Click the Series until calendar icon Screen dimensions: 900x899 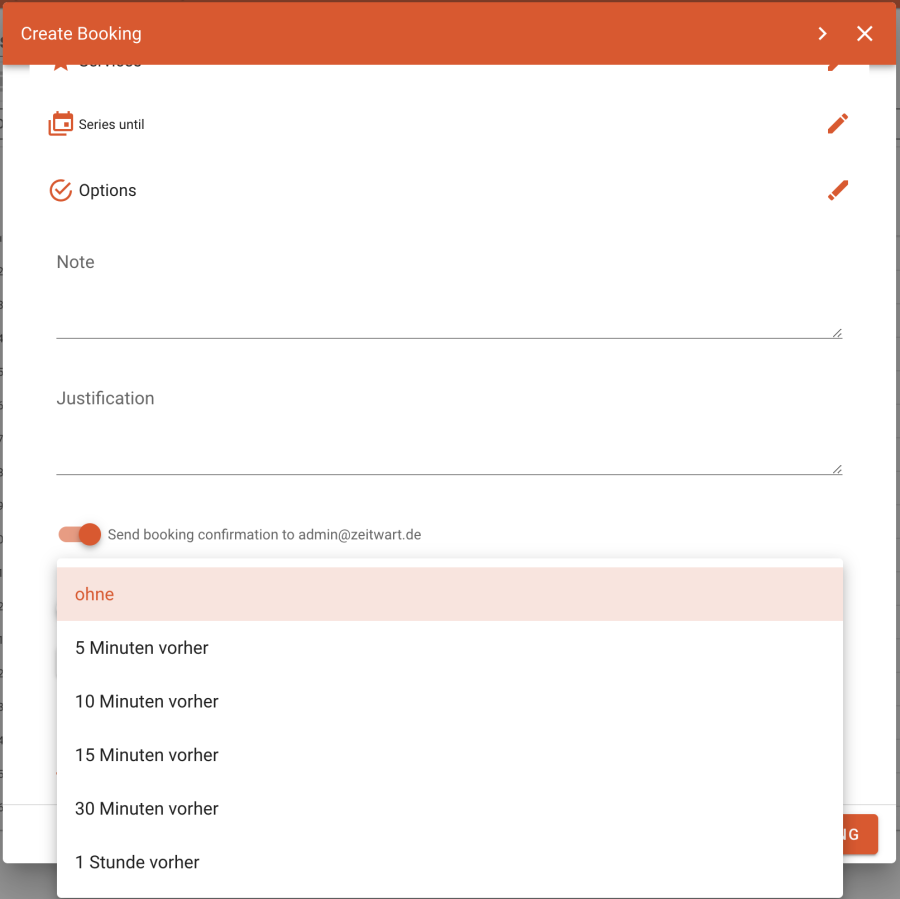tap(61, 124)
